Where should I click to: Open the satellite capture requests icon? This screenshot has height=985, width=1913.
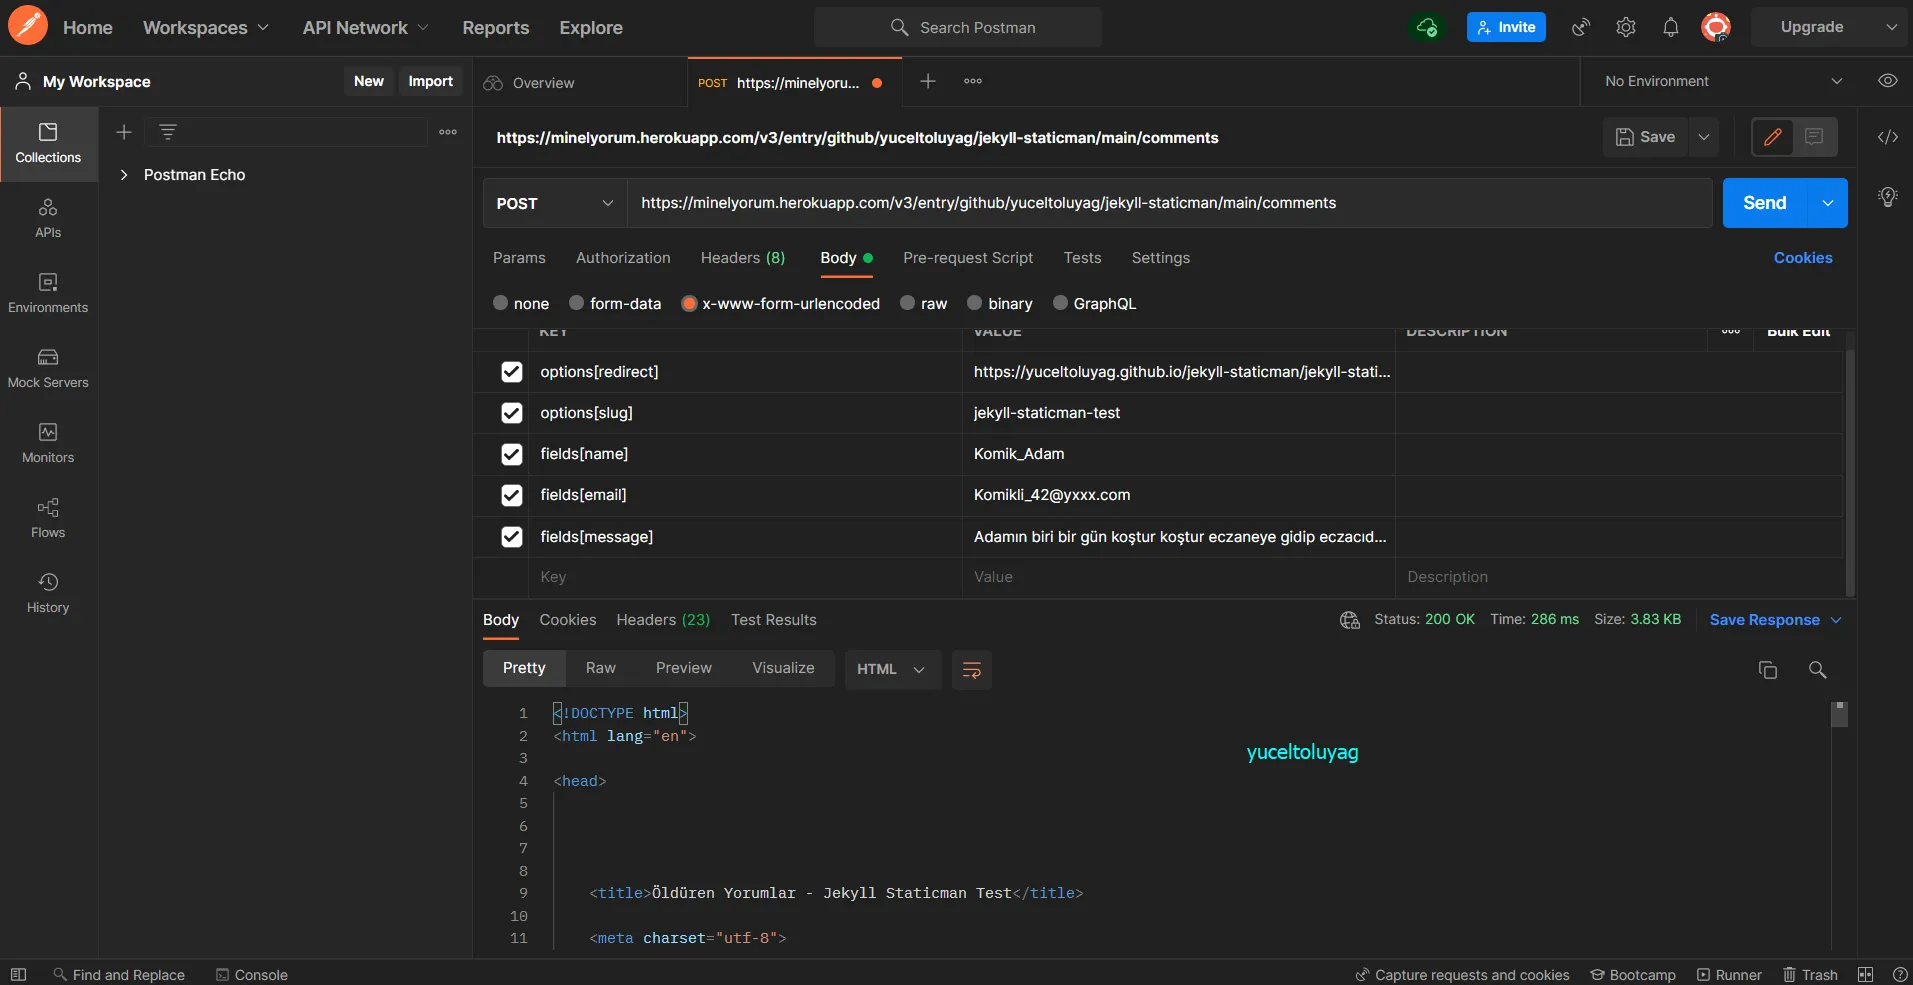(x=1581, y=27)
